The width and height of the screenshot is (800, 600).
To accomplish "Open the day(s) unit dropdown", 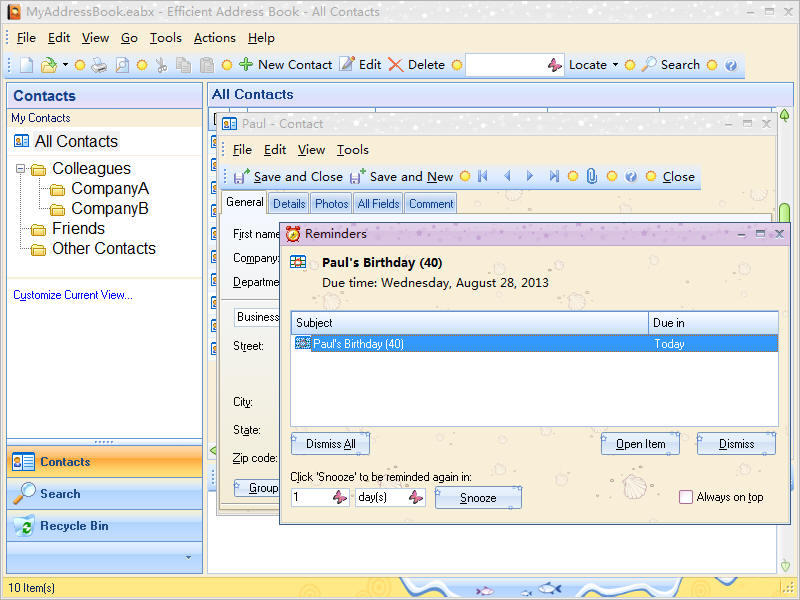I will 416,497.
